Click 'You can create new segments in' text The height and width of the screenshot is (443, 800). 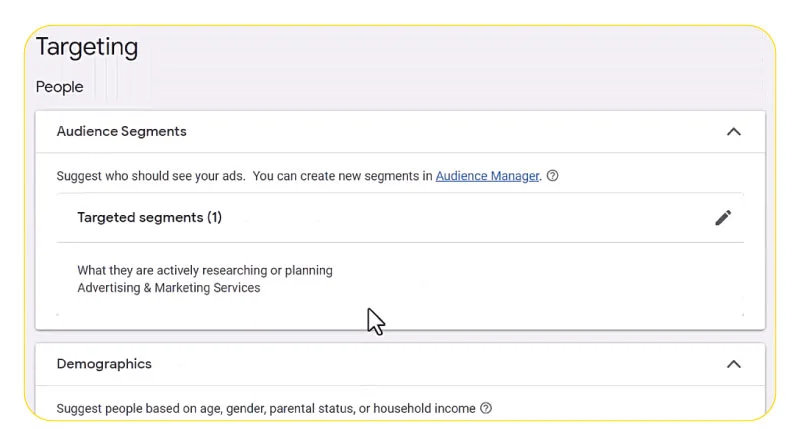[342, 176]
